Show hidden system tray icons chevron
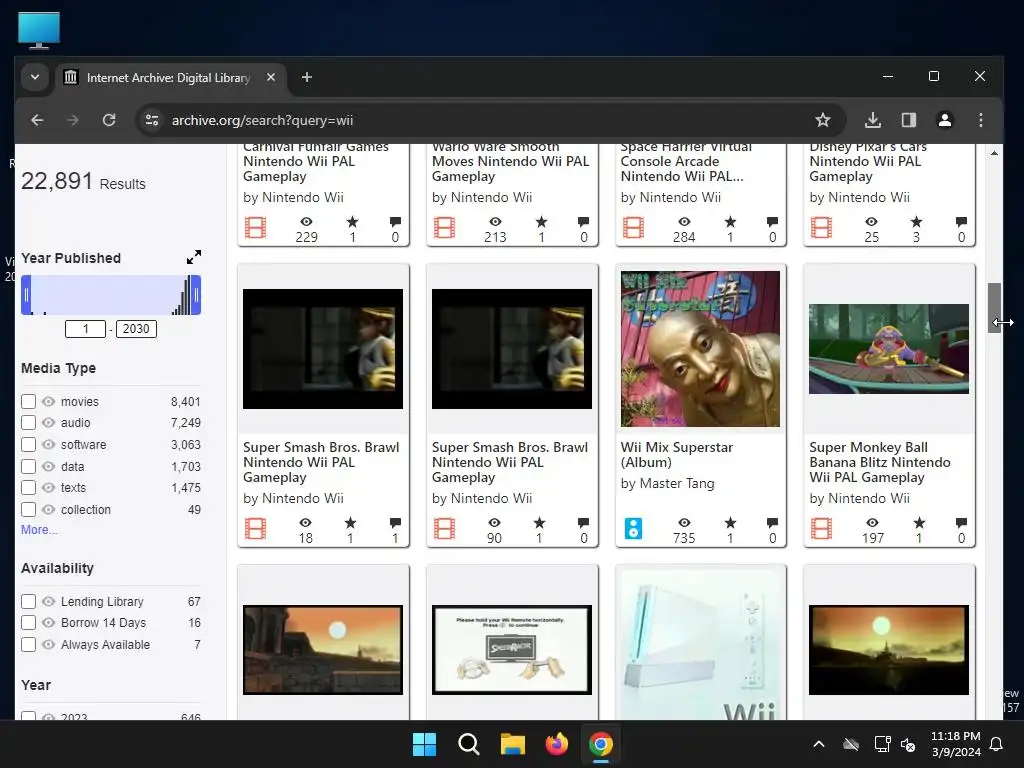 (x=818, y=744)
